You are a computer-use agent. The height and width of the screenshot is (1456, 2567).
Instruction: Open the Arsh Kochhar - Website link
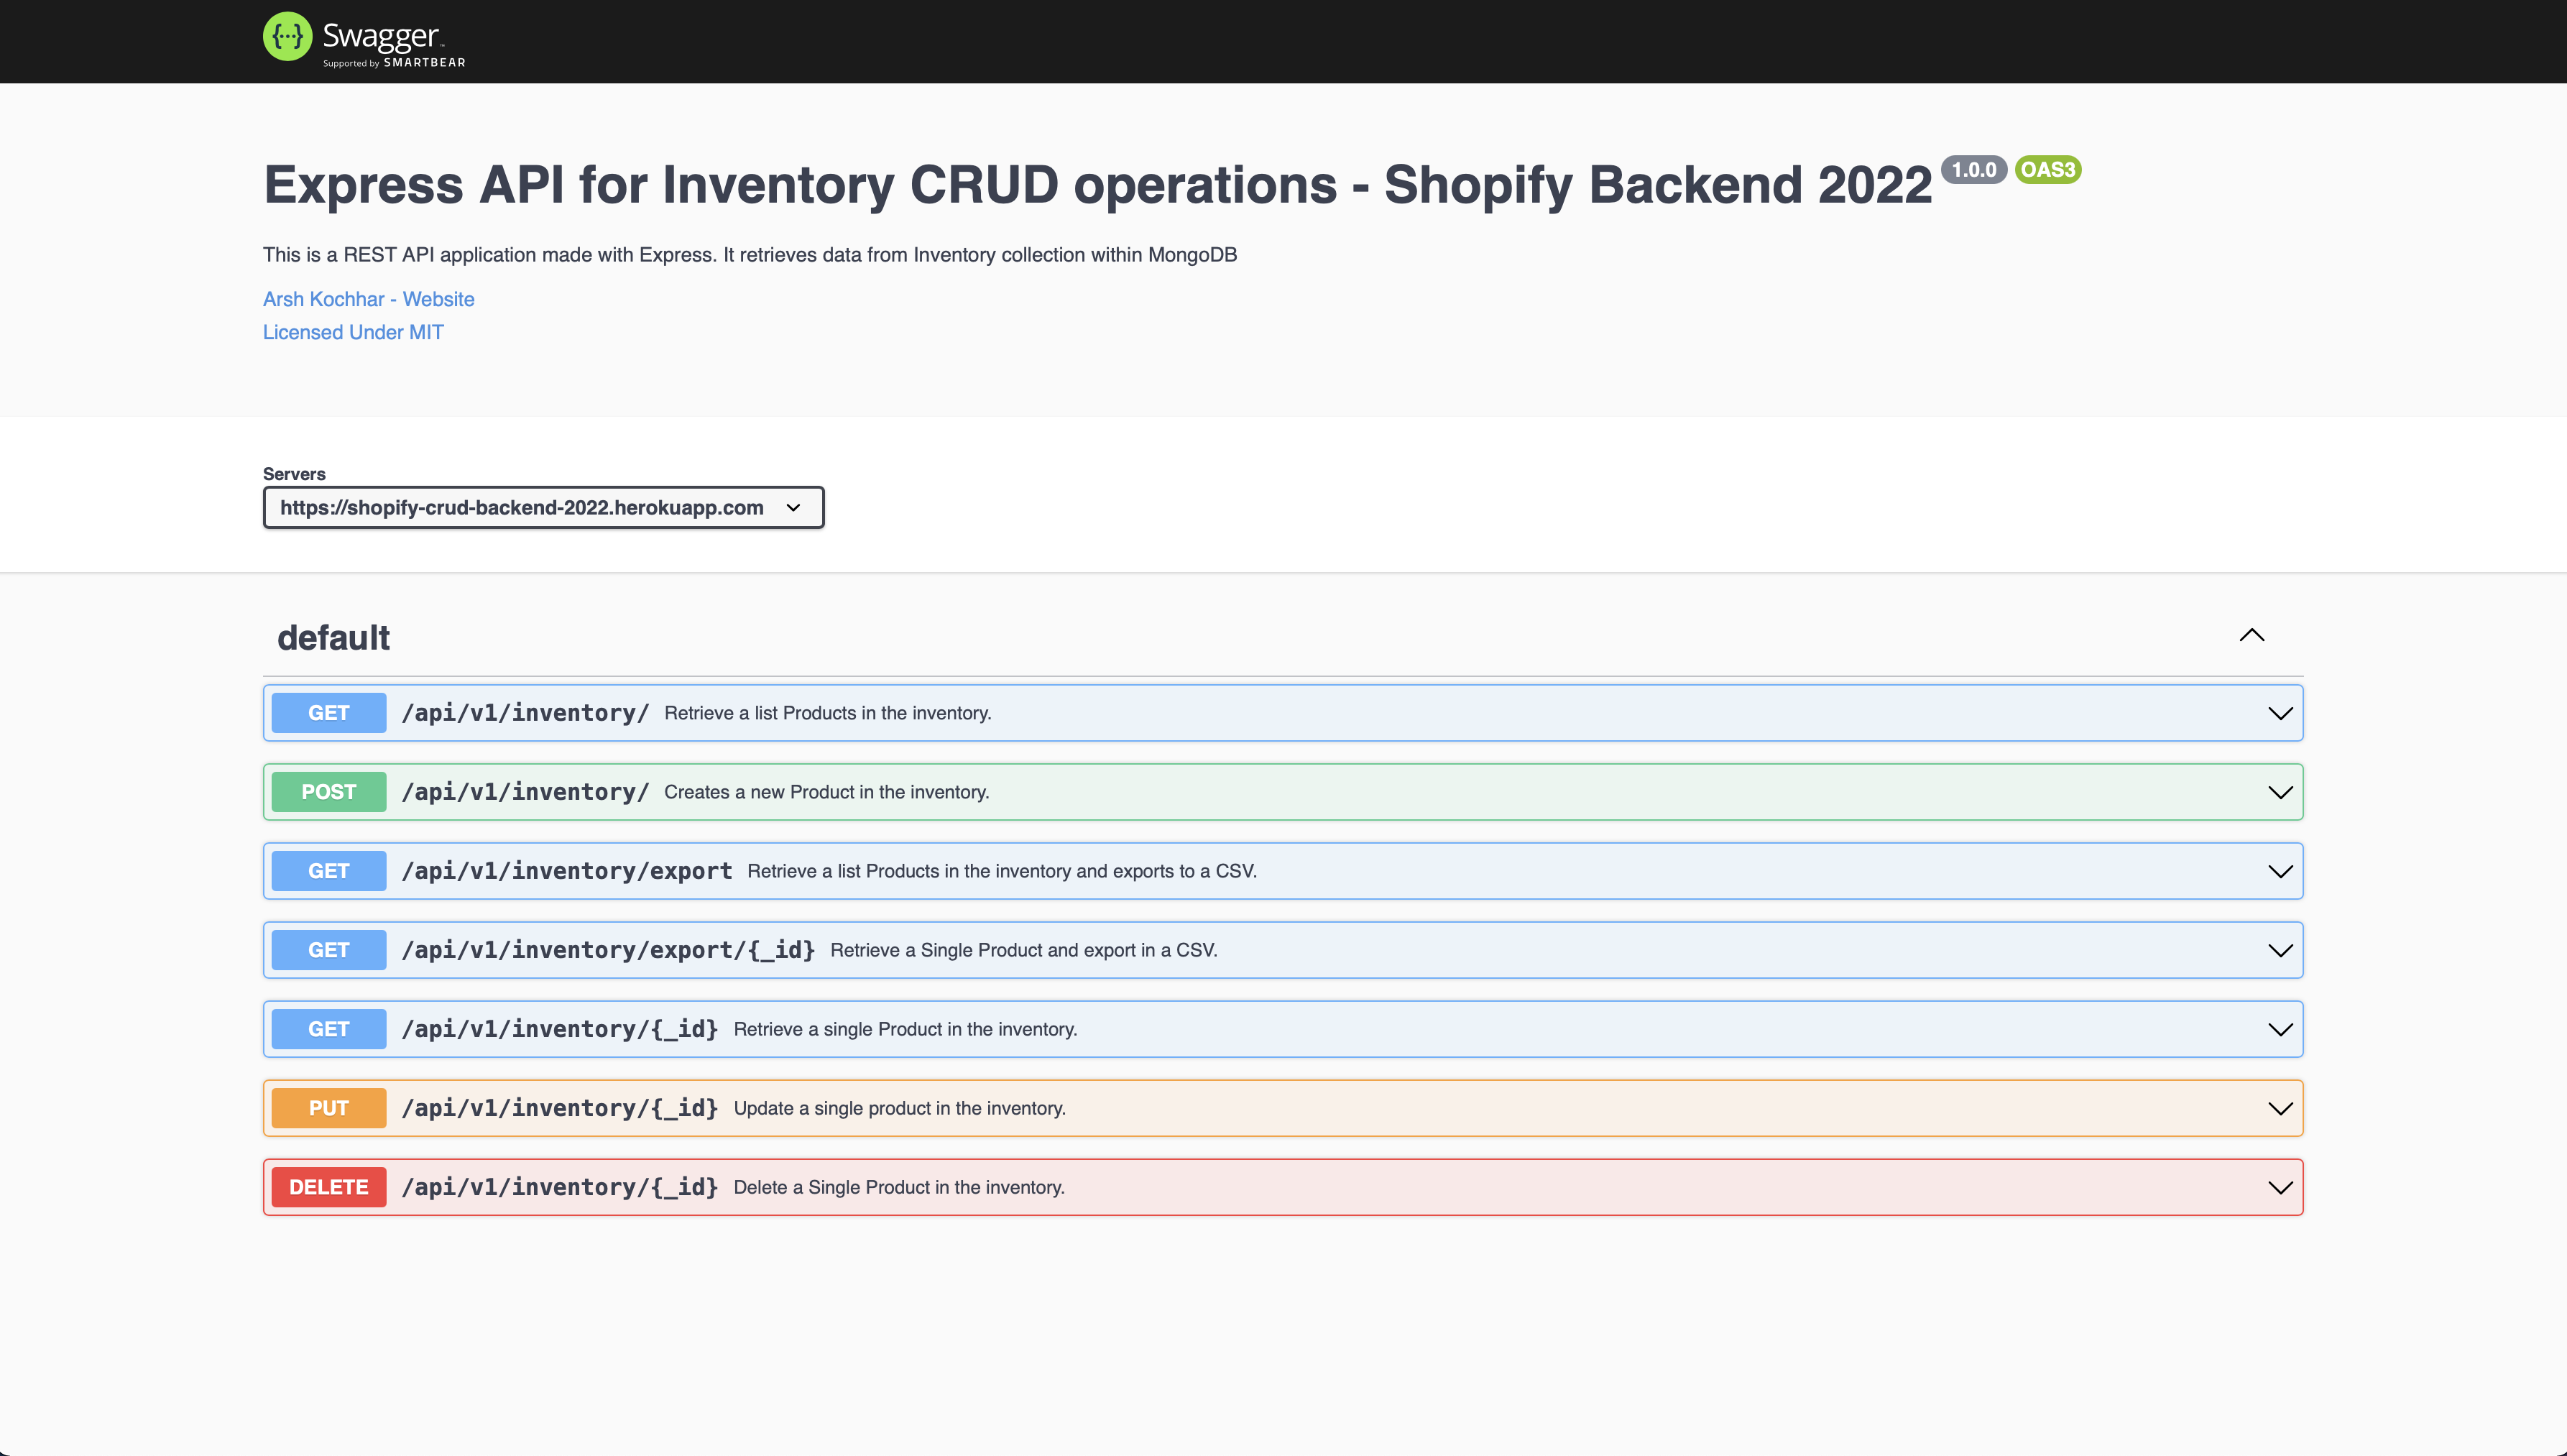point(368,299)
